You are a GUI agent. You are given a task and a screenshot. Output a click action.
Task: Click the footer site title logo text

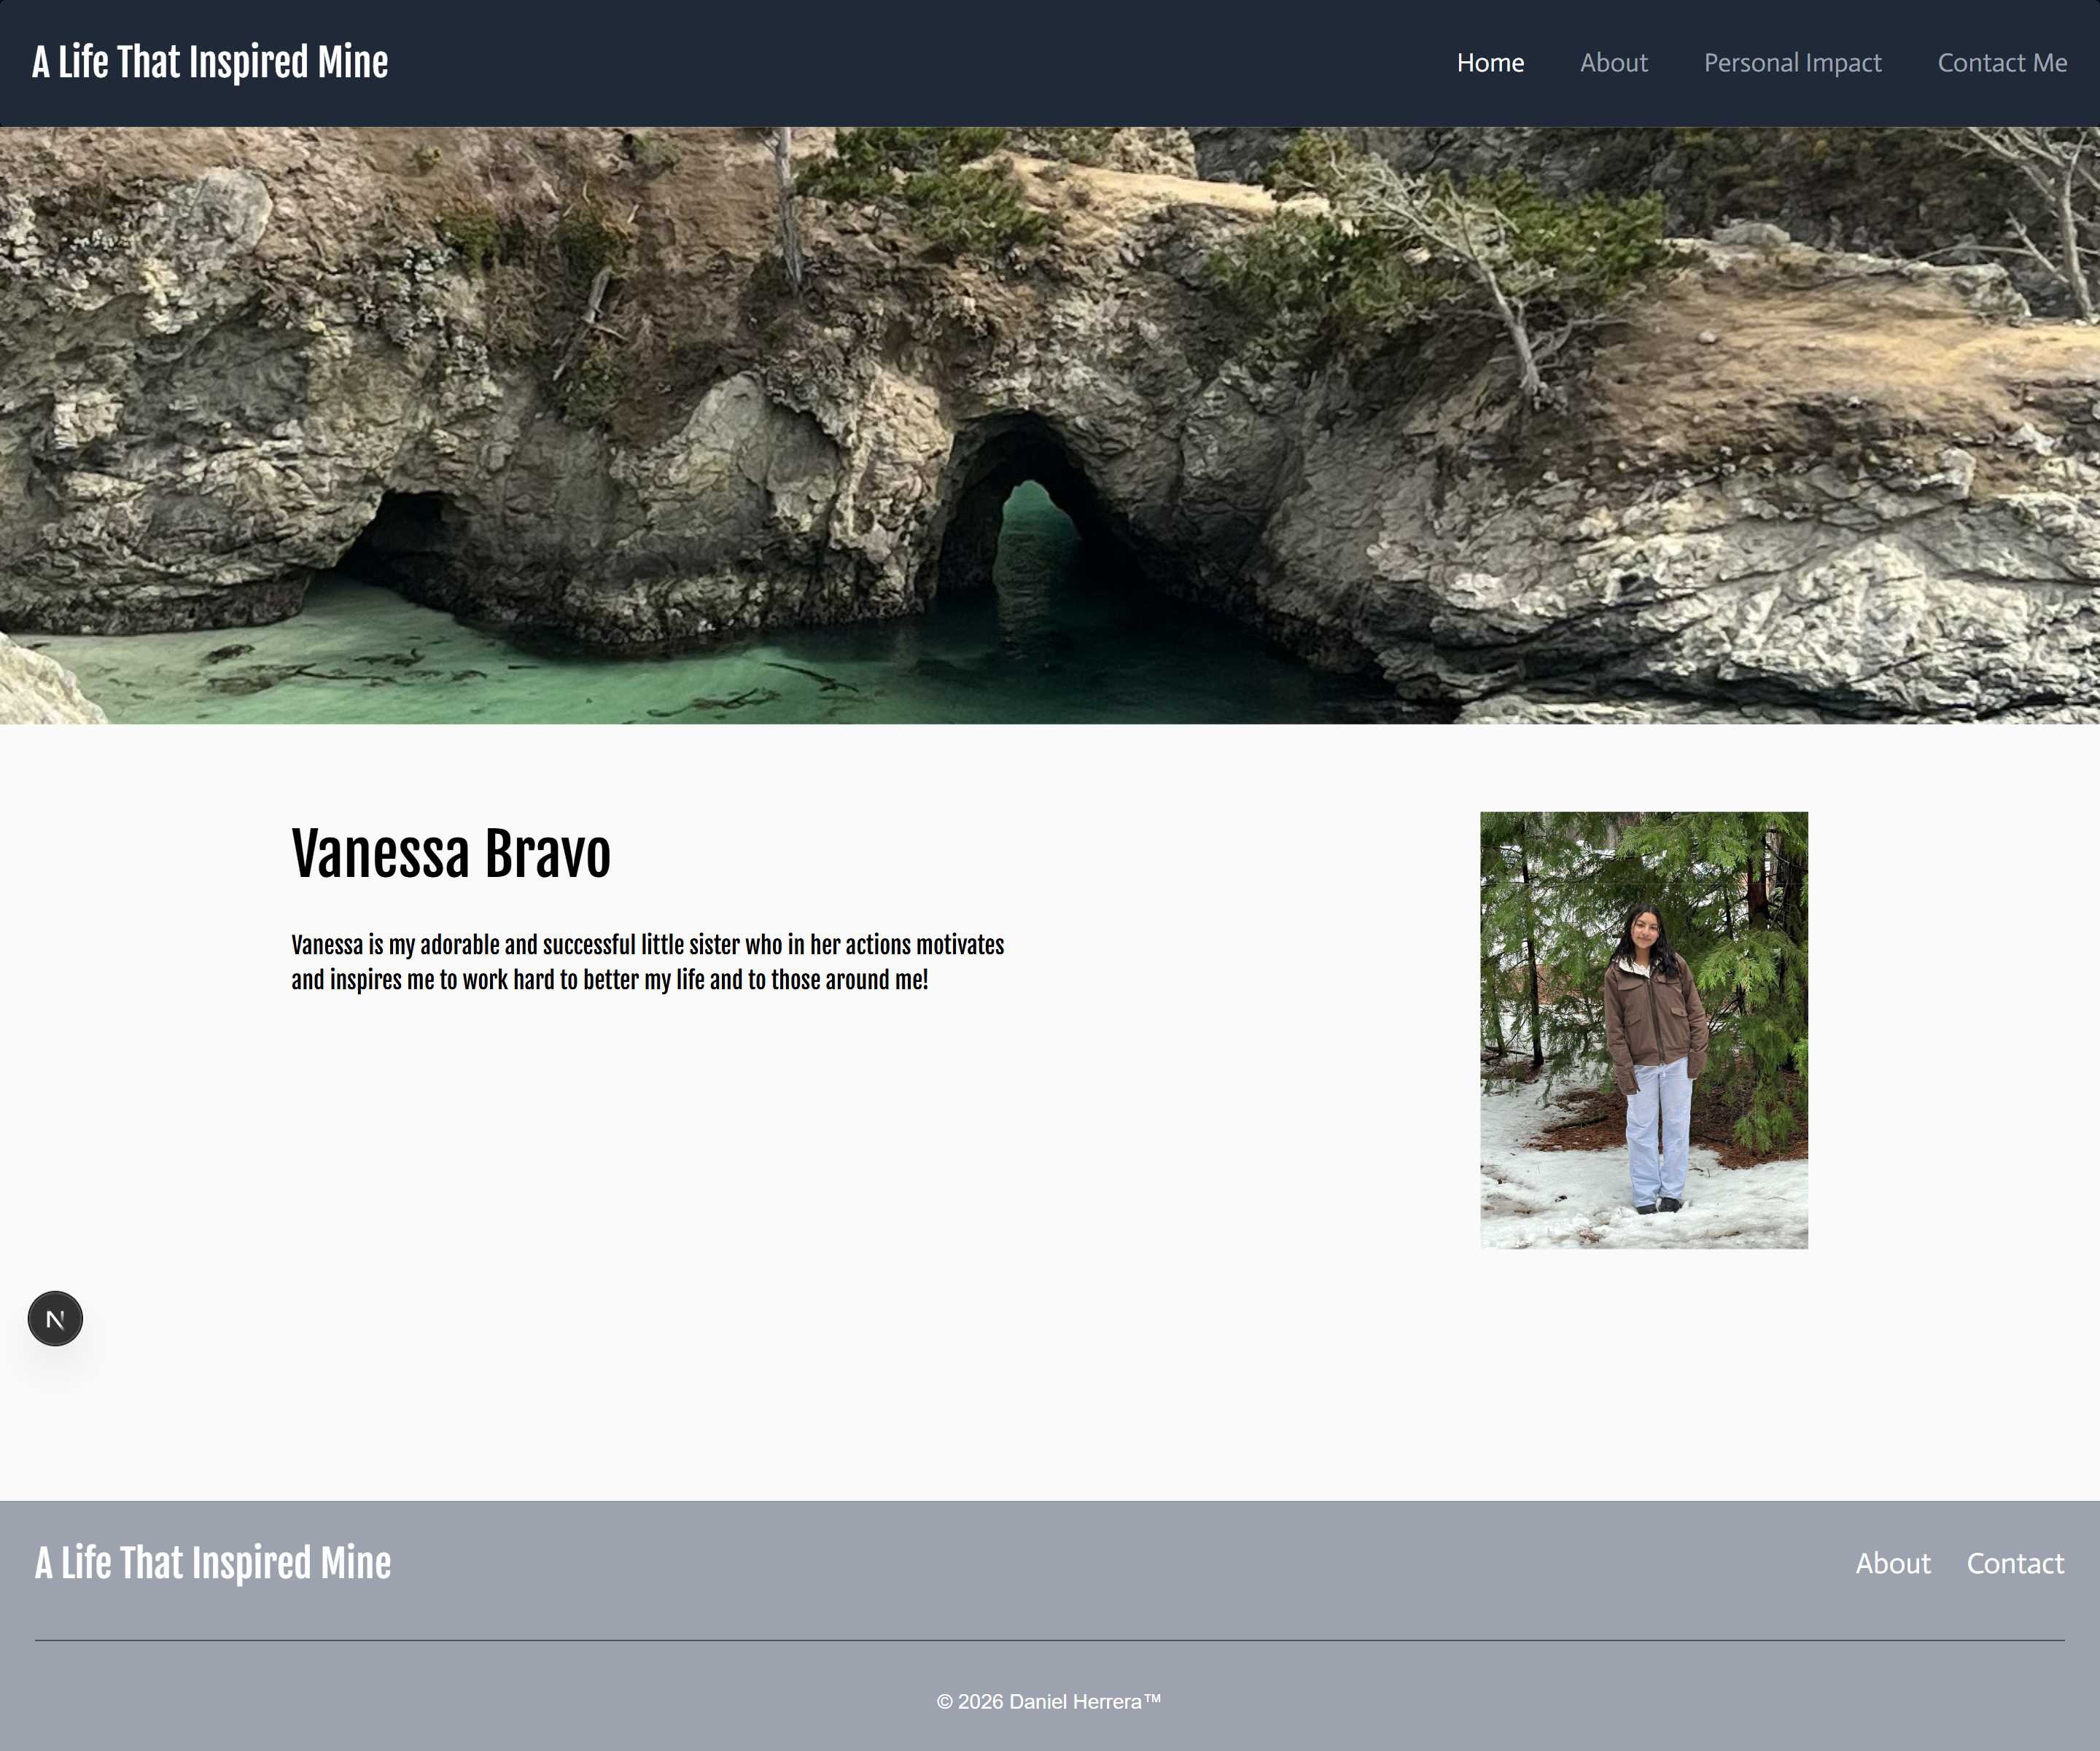(213, 1563)
